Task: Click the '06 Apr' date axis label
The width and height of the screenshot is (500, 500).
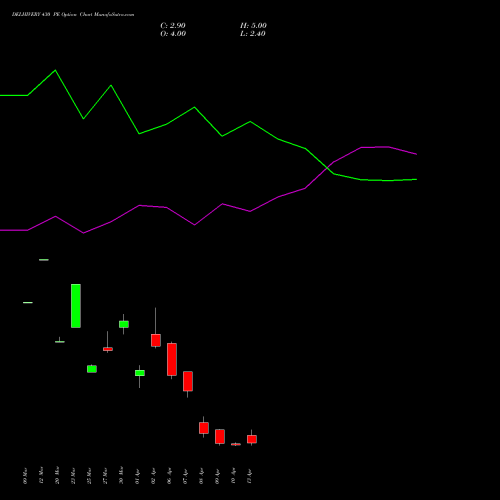Action: (x=169, y=477)
